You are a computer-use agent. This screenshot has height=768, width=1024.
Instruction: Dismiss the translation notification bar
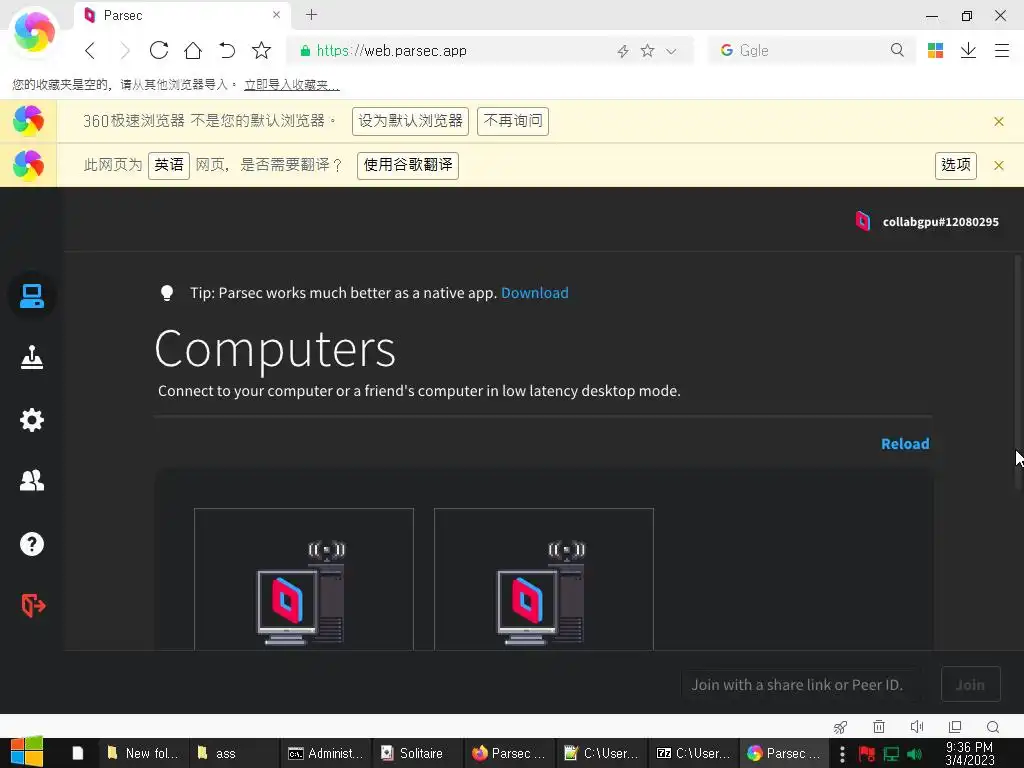point(999,165)
